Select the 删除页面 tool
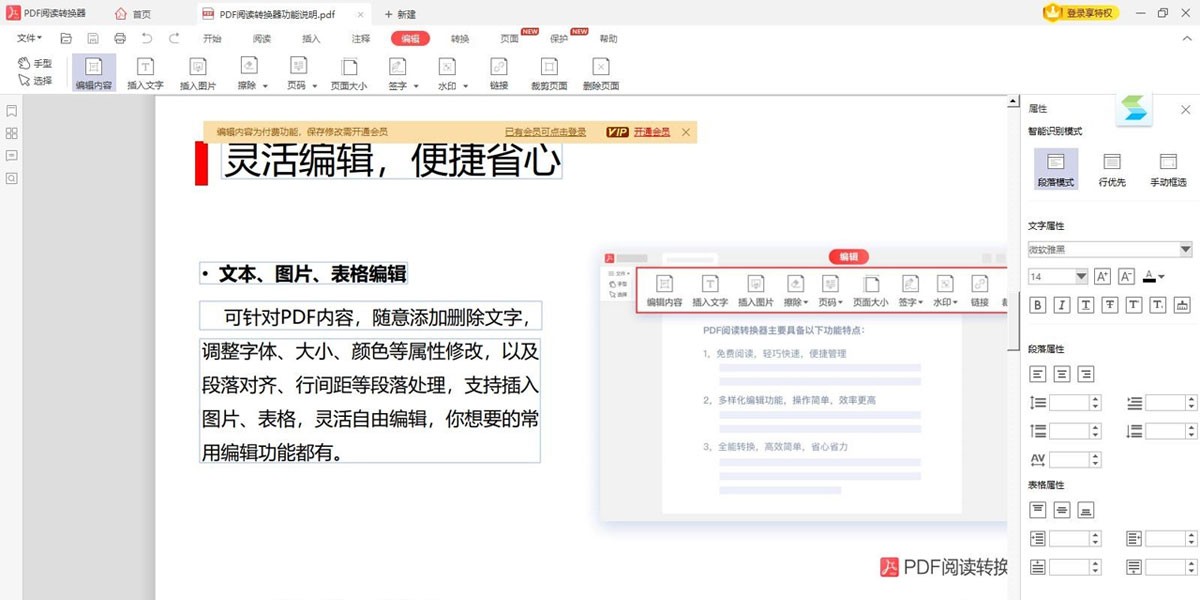1200x600 pixels. pyautogui.click(x=600, y=70)
